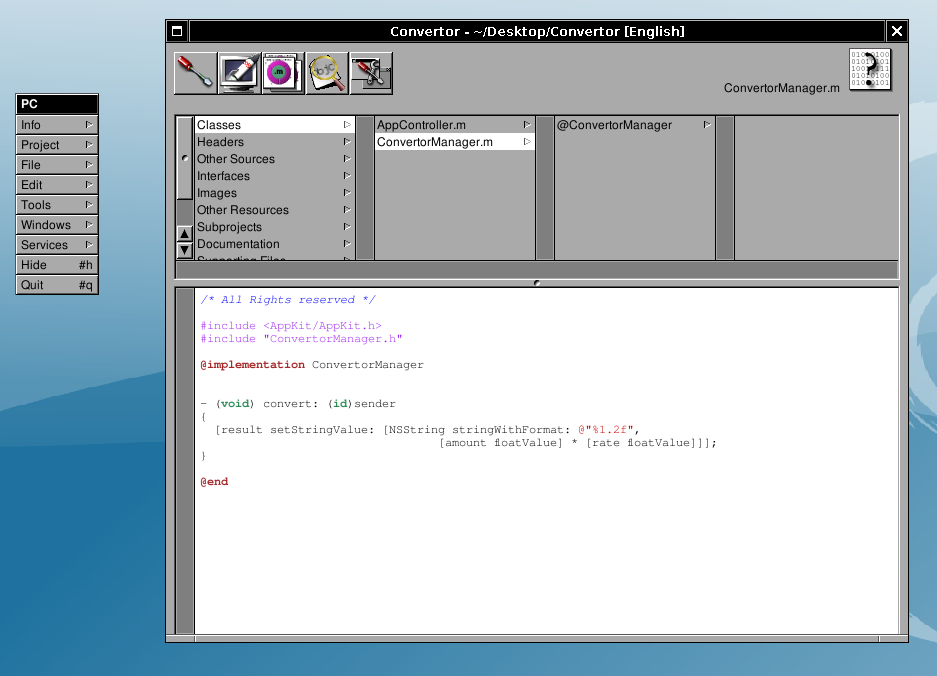Click browser scroll down arrow
The image size is (937, 676).
(184, 250)
